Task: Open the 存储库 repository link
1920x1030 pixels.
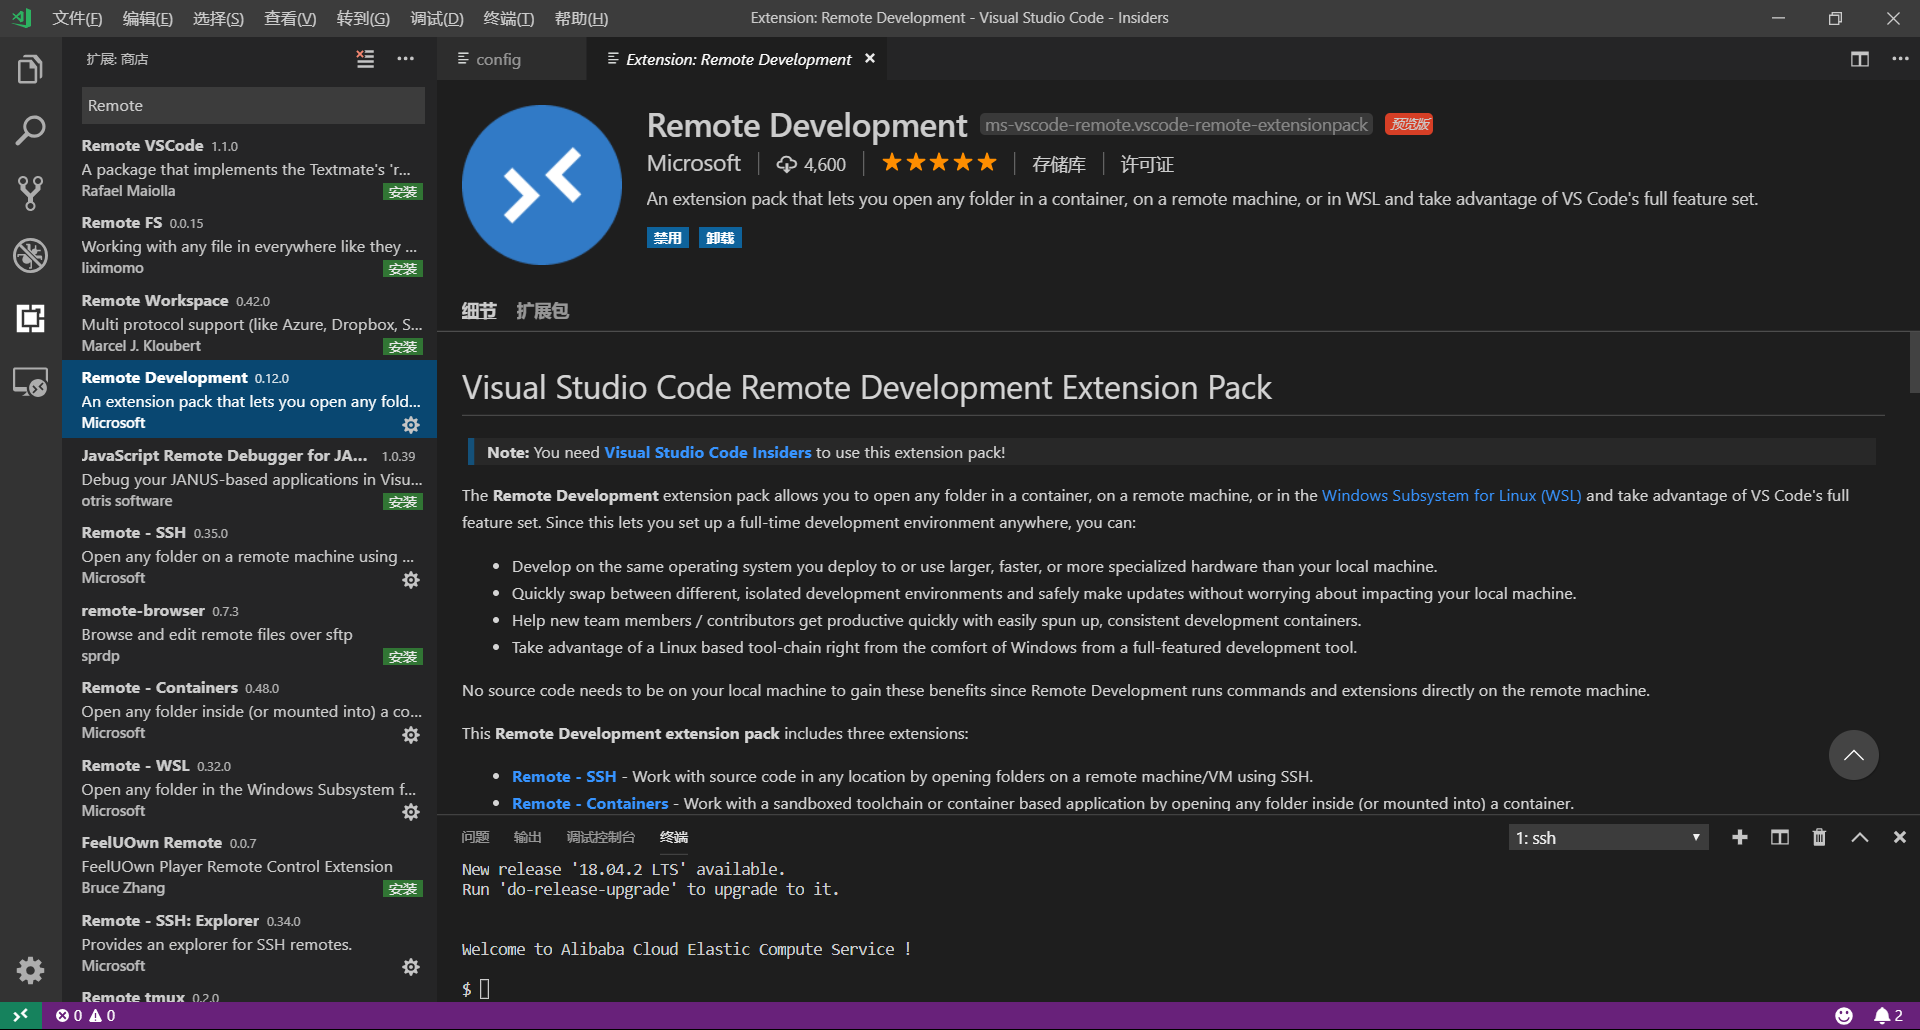Action: (x=1059, y=164)
